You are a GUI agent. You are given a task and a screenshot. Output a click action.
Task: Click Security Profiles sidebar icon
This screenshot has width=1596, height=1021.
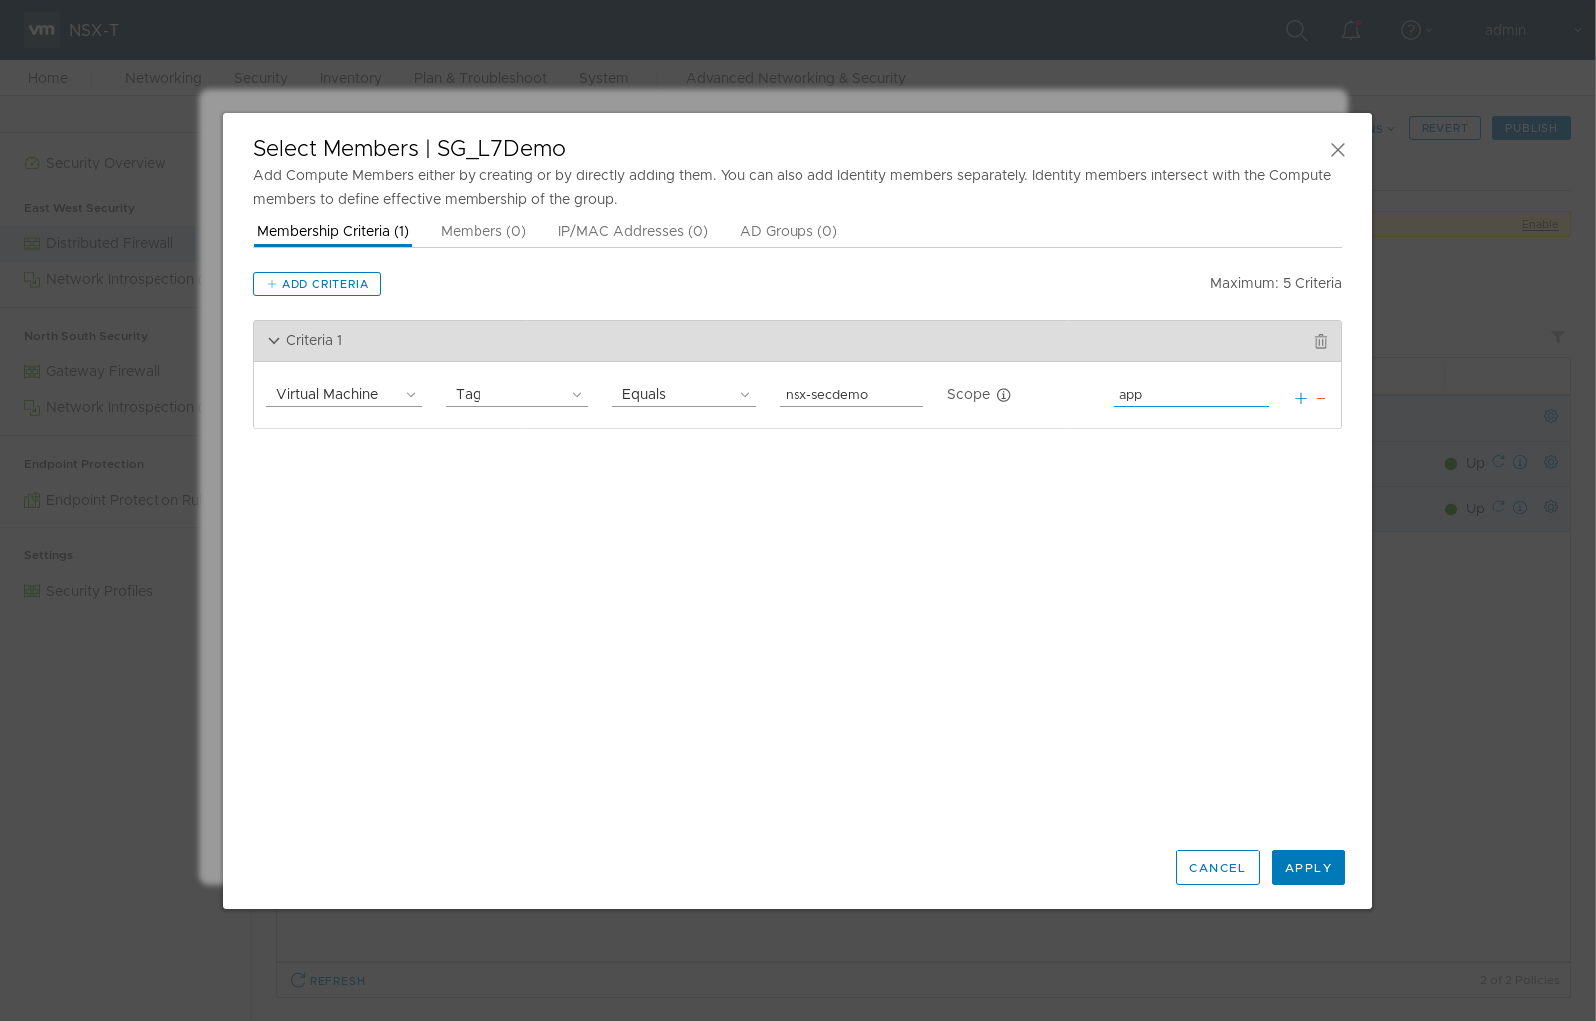point(32,591)
